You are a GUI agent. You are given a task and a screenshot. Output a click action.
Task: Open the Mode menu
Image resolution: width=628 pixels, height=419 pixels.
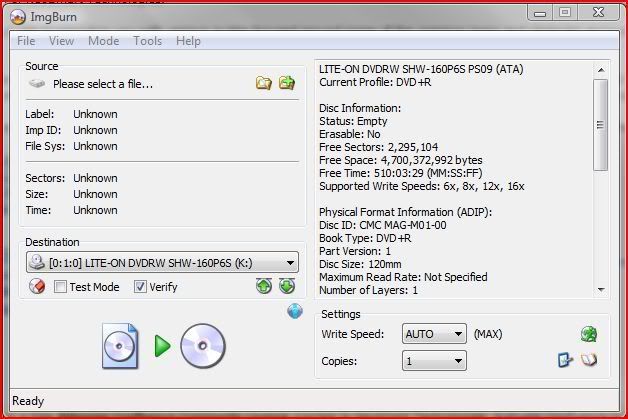104,41
